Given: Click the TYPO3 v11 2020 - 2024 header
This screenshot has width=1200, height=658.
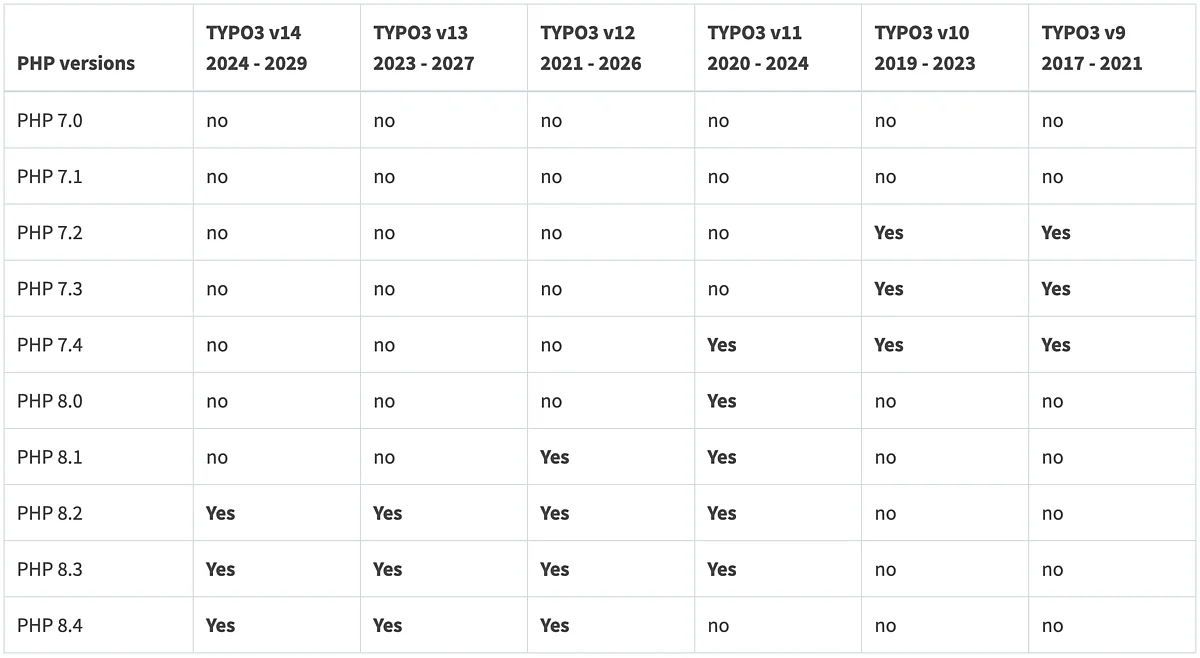Looking at the screenshot, I should (x=757, y=48).
